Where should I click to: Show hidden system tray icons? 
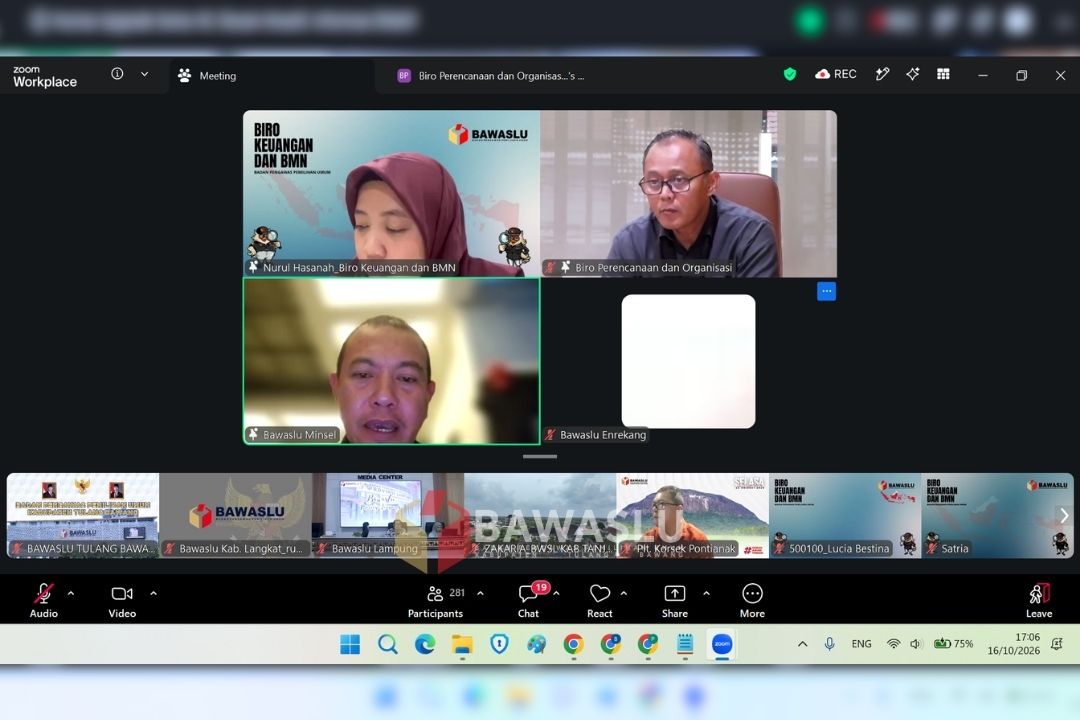tap(802, 644)
